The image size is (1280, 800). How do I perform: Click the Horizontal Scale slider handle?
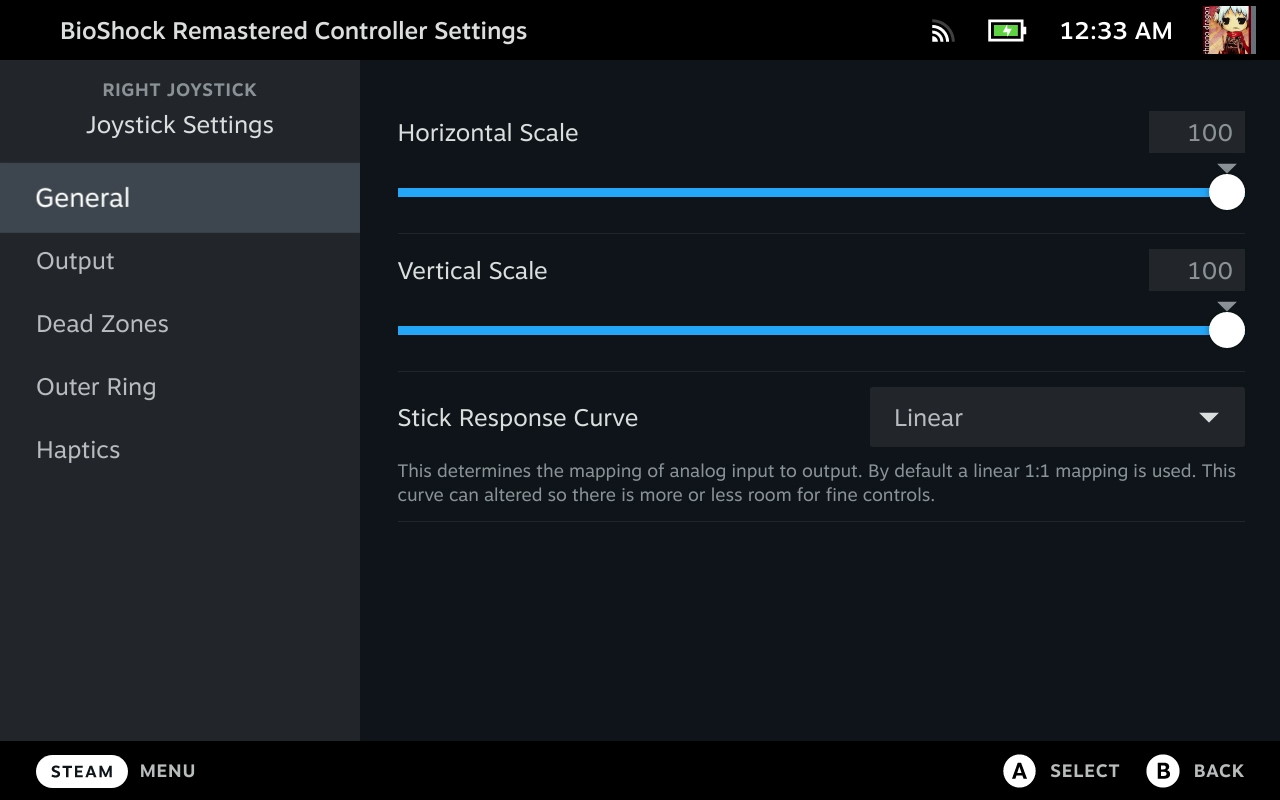click(1226, 192)
